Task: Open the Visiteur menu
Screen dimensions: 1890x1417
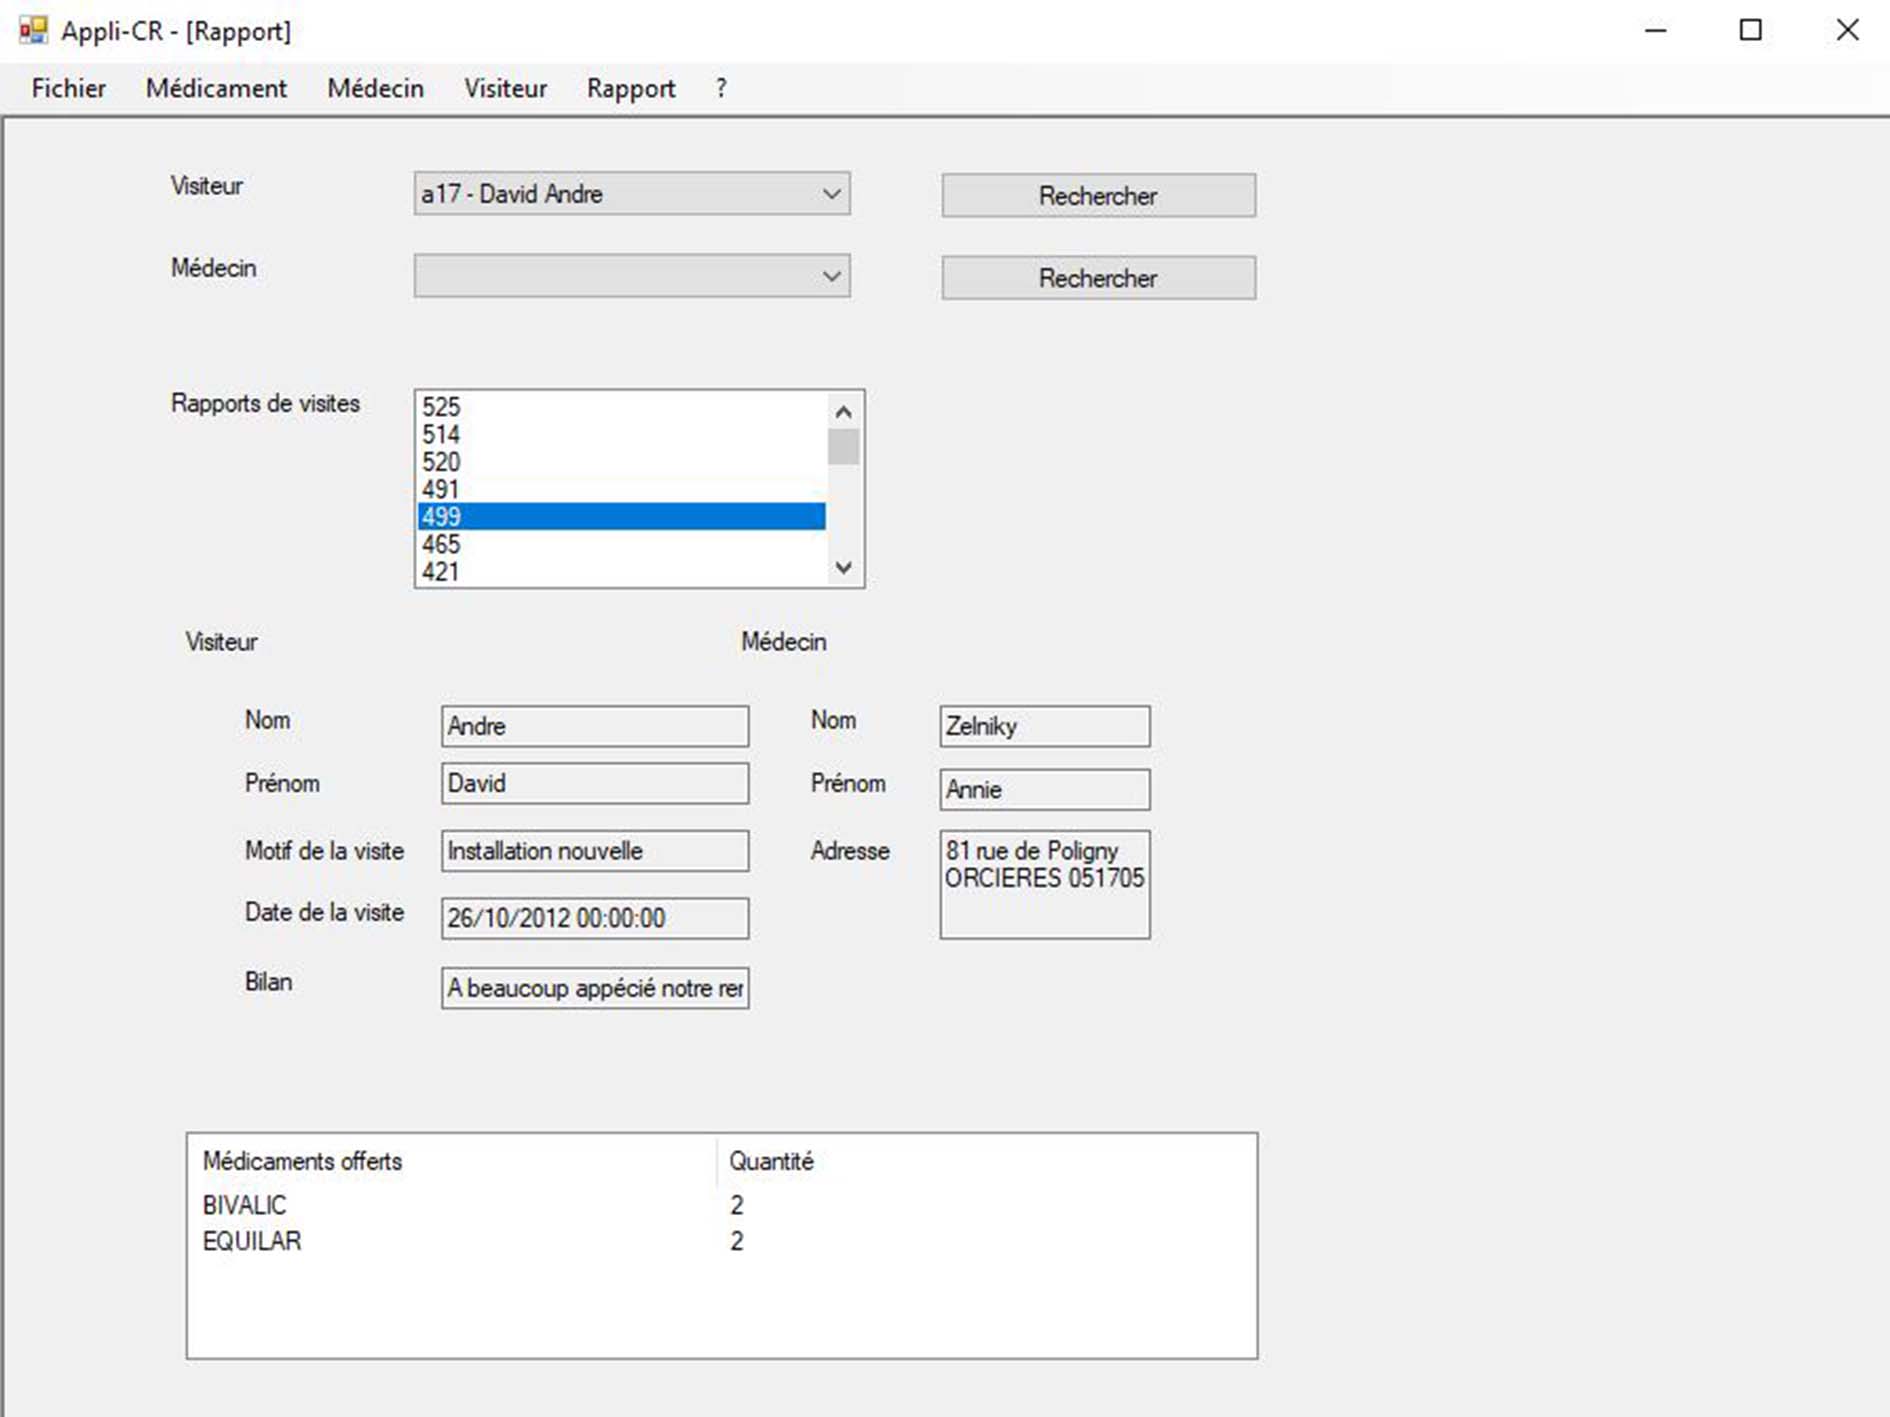Action: pos(505,88)
